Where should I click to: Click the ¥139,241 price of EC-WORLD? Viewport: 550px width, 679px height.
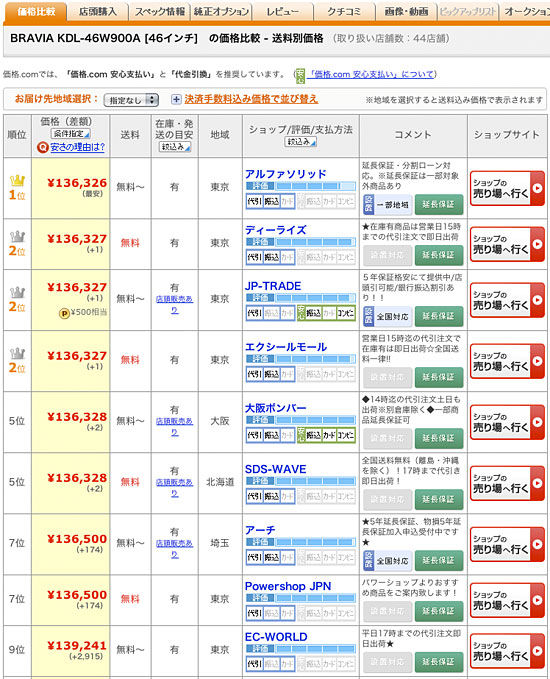point(77,646)
